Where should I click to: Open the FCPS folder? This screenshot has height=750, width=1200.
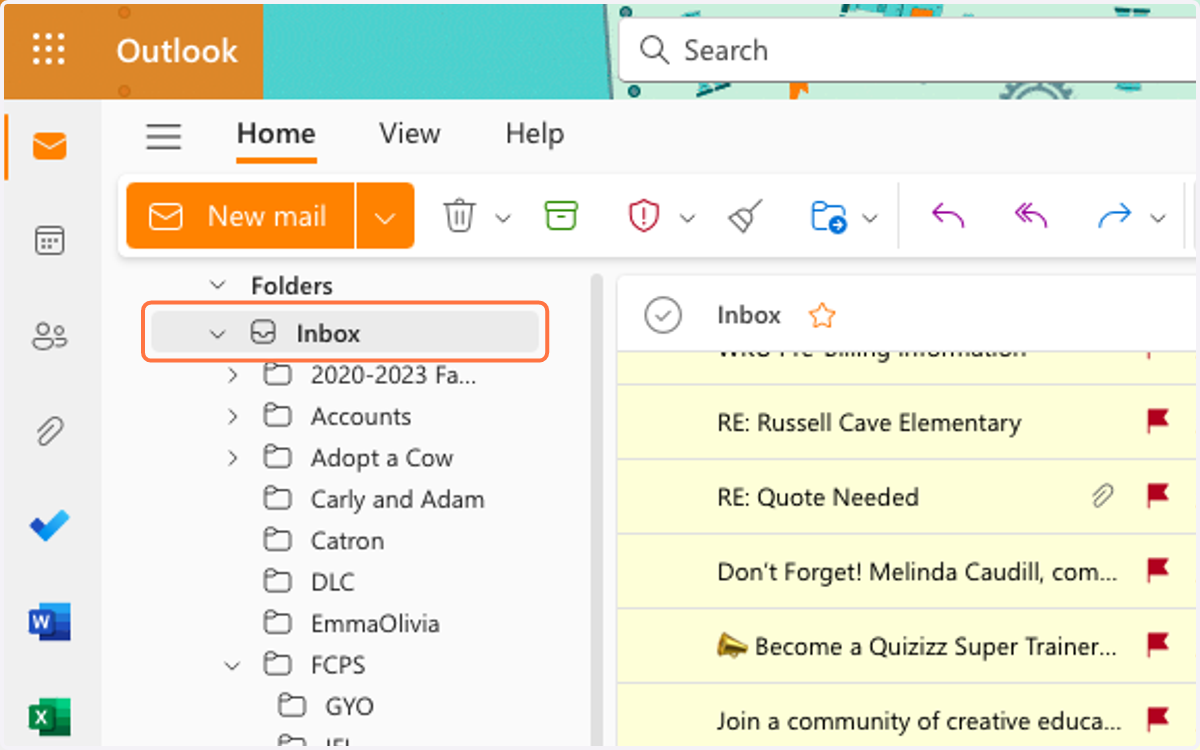[x=338, y=665]
